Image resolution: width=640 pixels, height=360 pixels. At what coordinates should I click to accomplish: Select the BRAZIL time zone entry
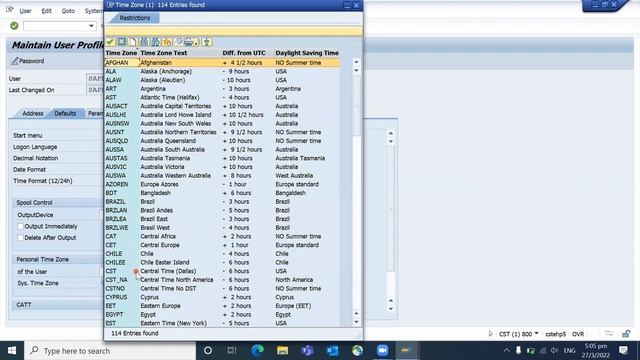[222, 202]
